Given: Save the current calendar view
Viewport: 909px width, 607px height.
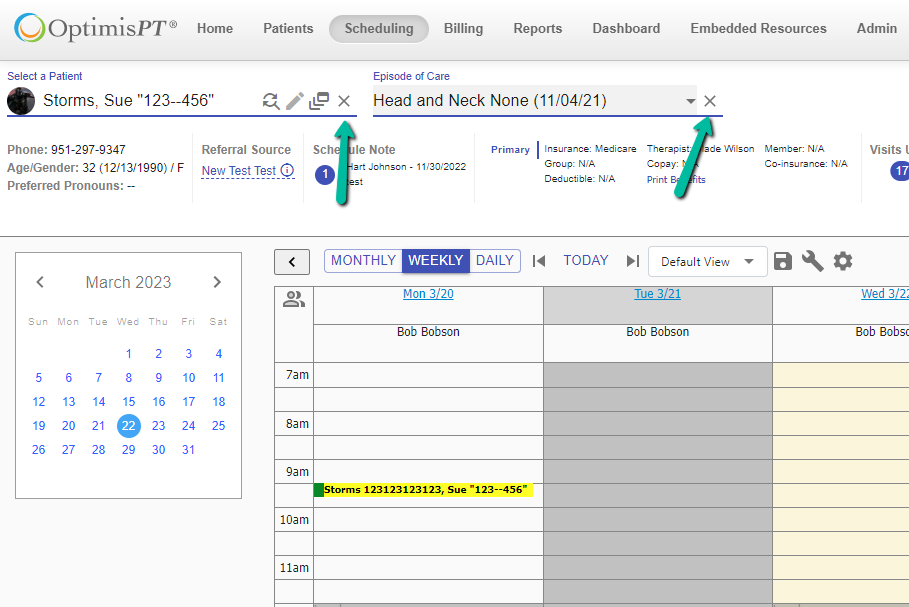Looking at the screenshot, I should click(783, 261).
